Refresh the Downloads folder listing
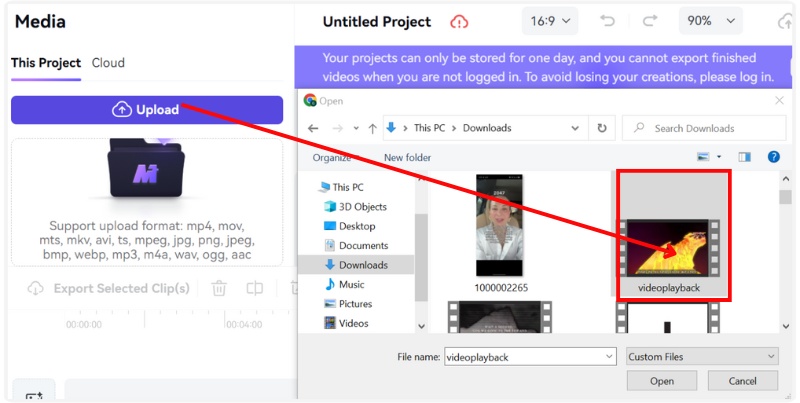This screenshot has width=800, height=403. pos(601,128)
